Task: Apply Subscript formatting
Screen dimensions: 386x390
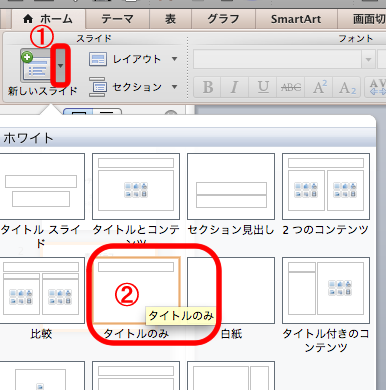Action: [347, 87]
